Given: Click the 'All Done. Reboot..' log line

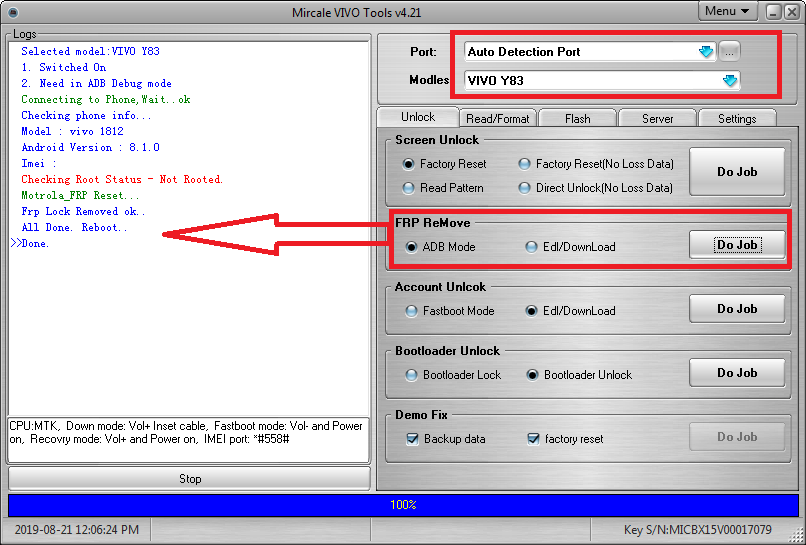Looking at the screenshot, I should pyautogui.click(x=75, y=227).
